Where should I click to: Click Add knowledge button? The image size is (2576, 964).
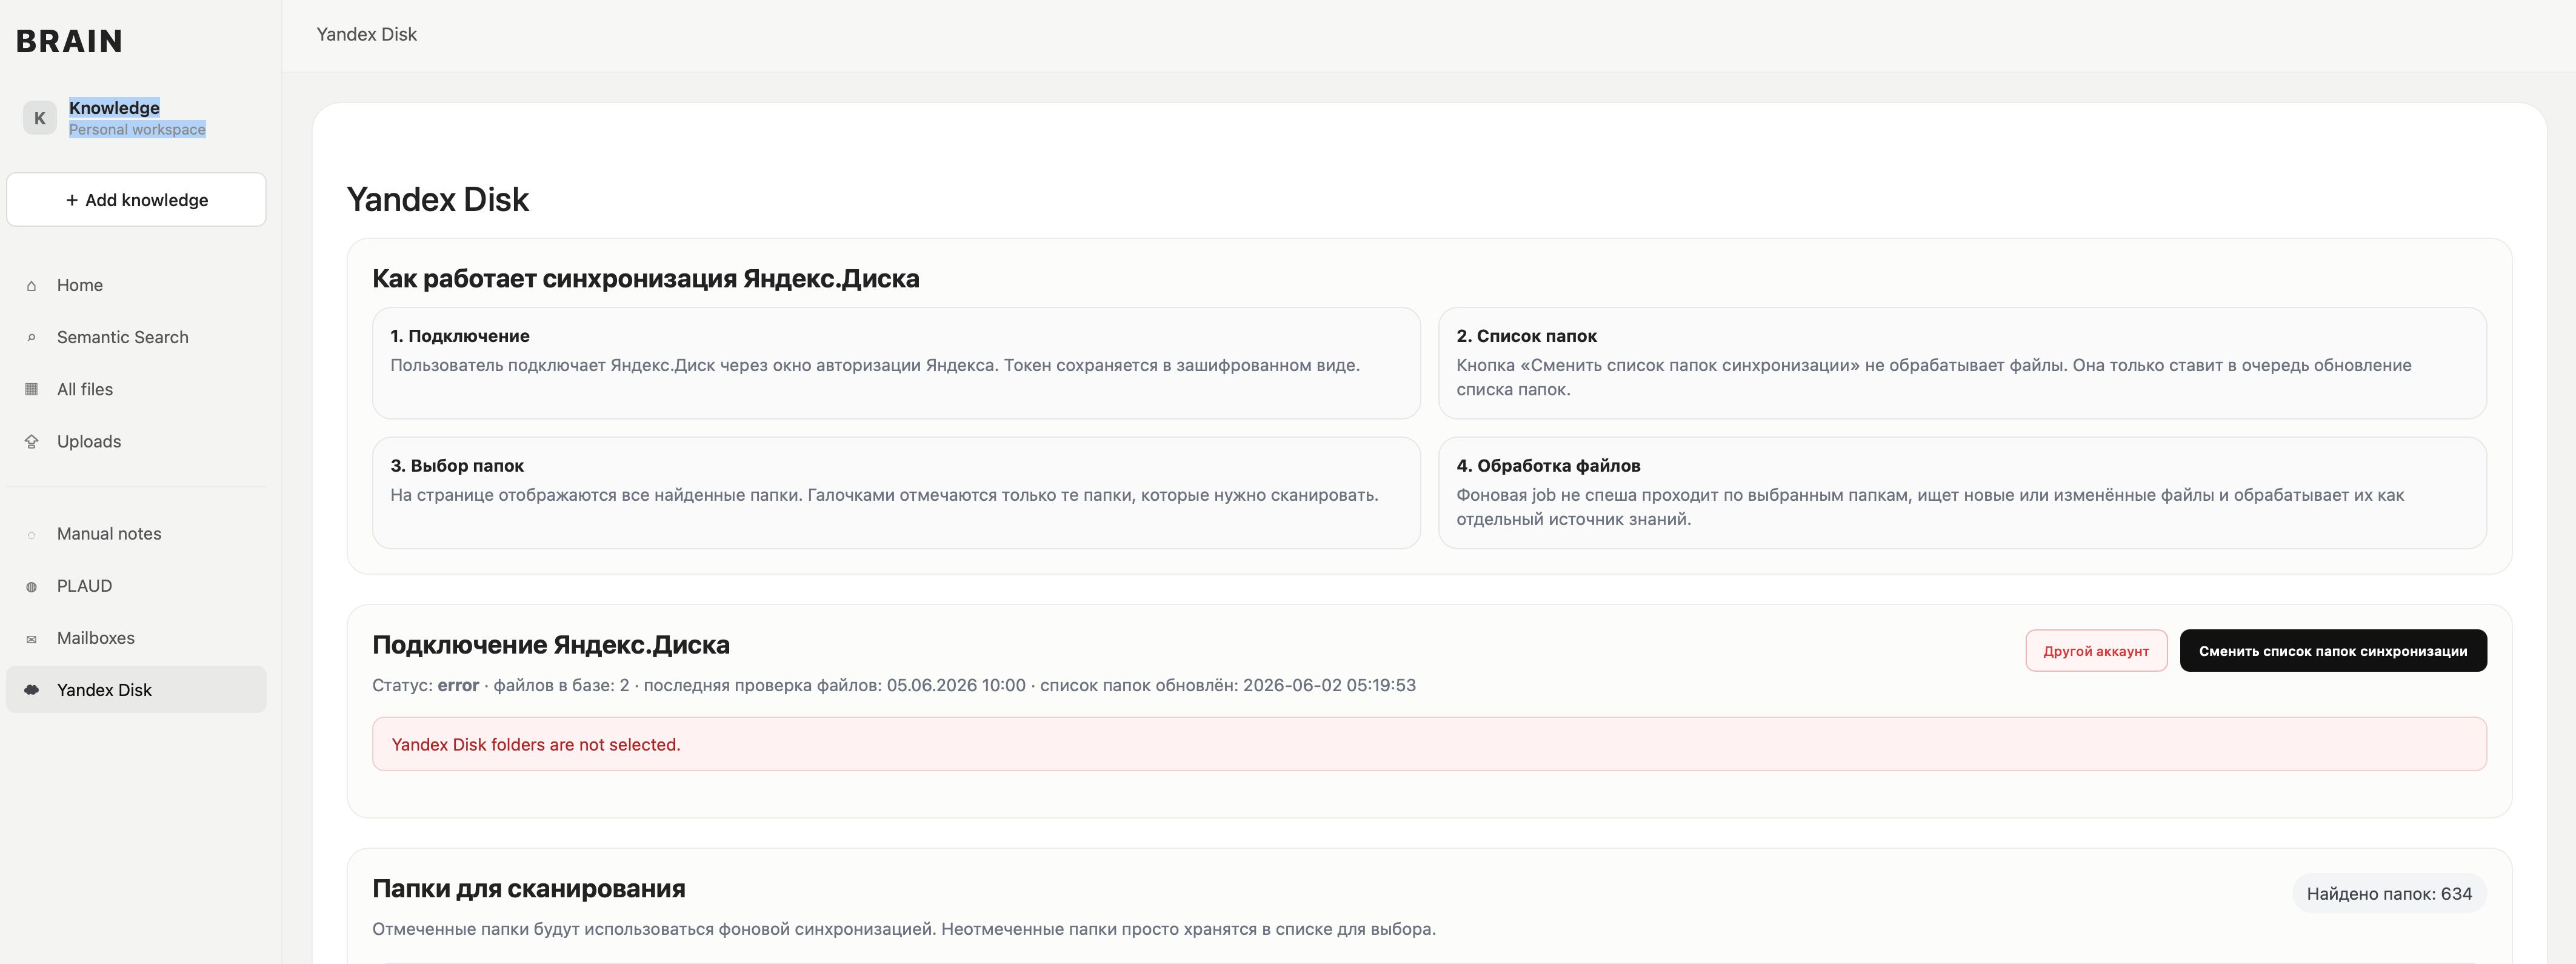click(136, 200)
